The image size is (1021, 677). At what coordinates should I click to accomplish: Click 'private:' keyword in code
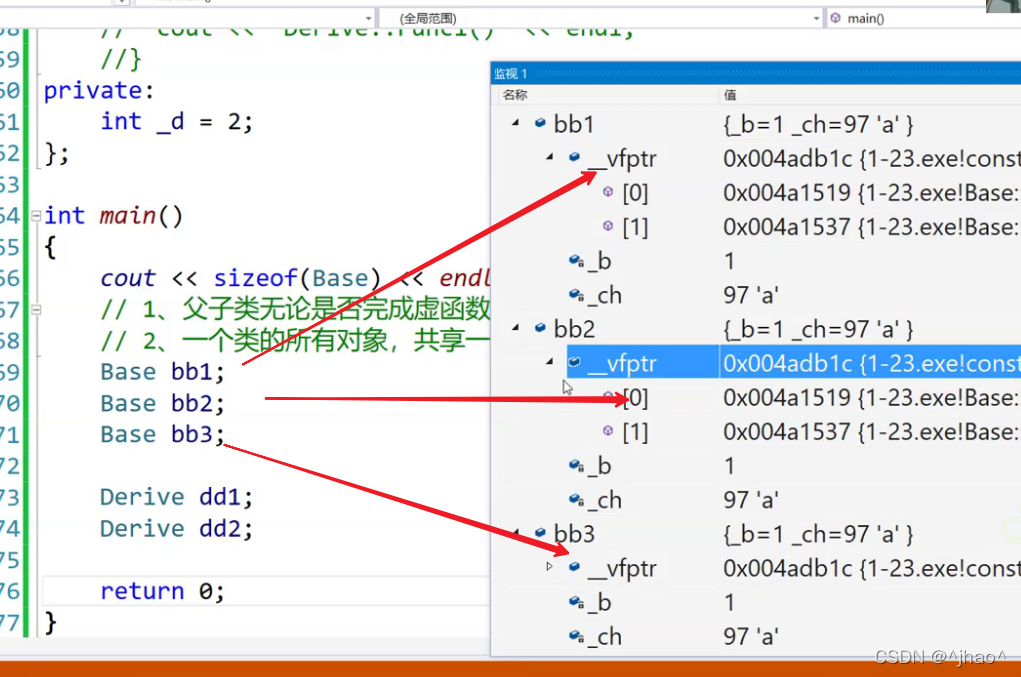(98, 90)
